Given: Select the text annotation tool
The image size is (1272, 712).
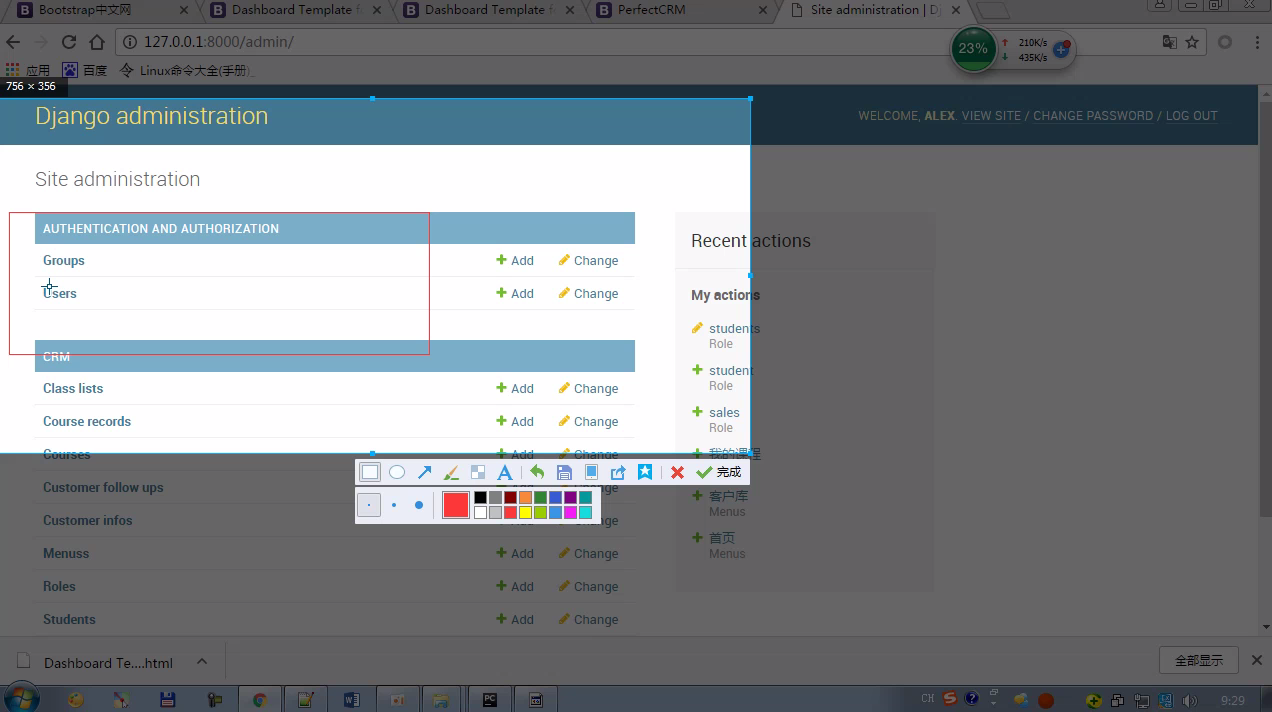Looking at the screenshot, I should click(505, 472).
